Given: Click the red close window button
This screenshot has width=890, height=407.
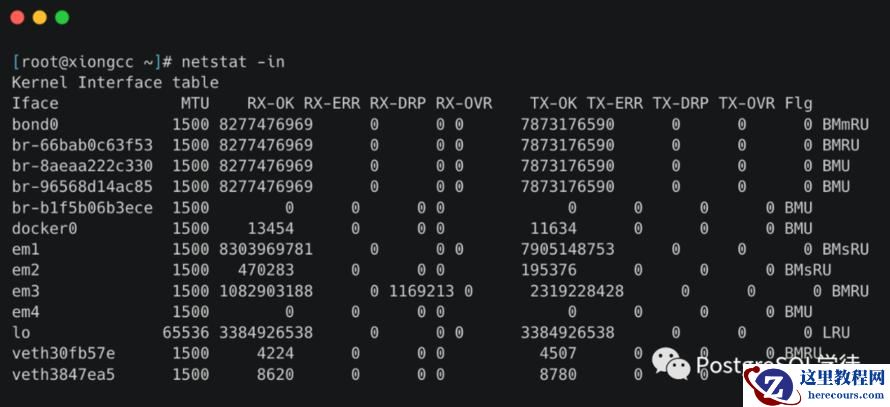Looking at the screenshot, I should pyautogui.click(x=18, y=17).
